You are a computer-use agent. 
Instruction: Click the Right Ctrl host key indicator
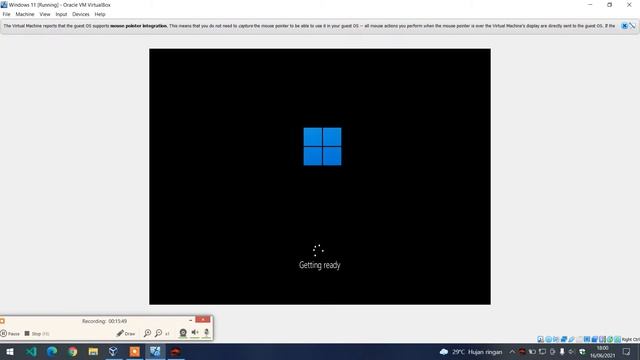coord(631,339)
